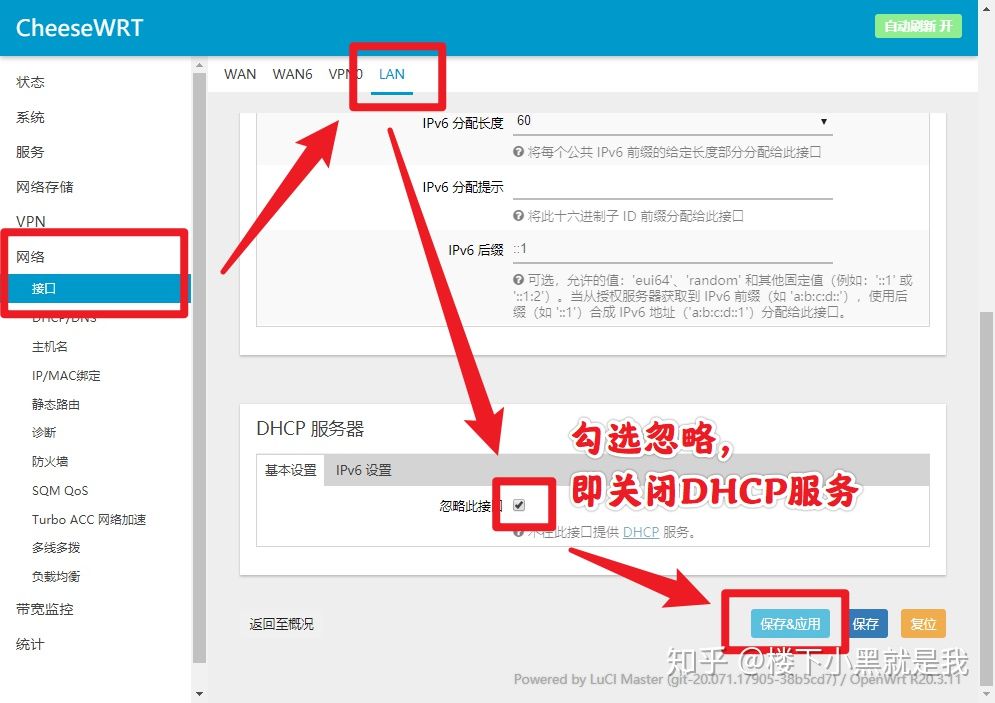Select the 基本设置 tab
The image size is (995, 703).
[x=290, y=470]
